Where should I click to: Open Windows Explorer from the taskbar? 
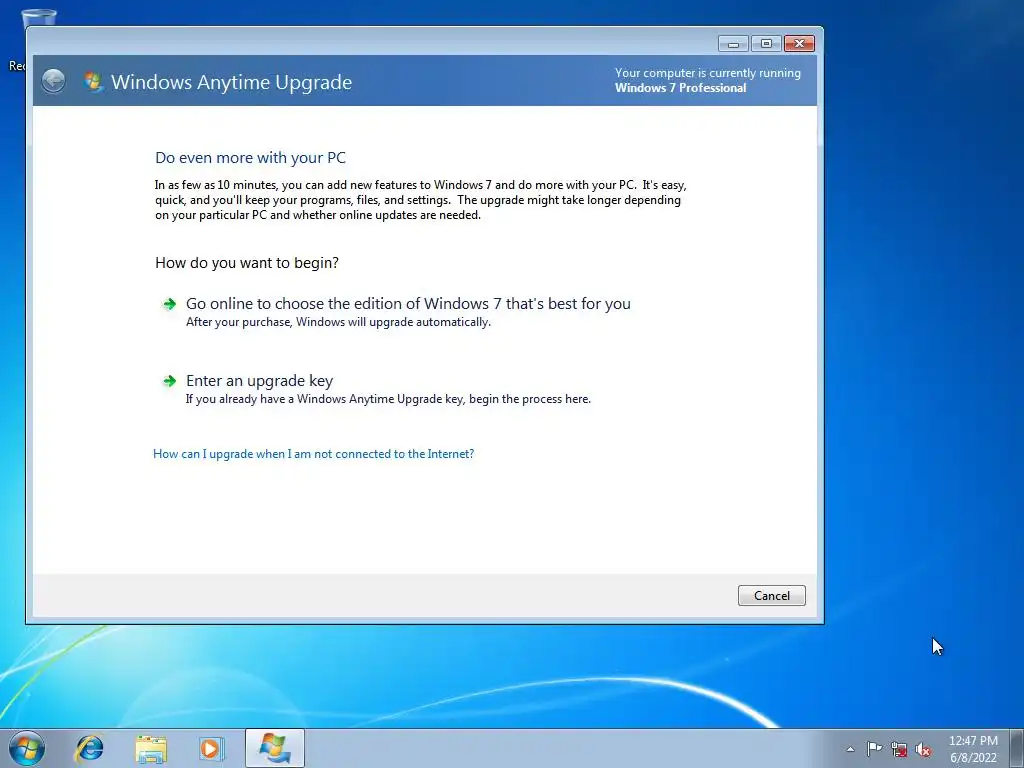(151, 749)
